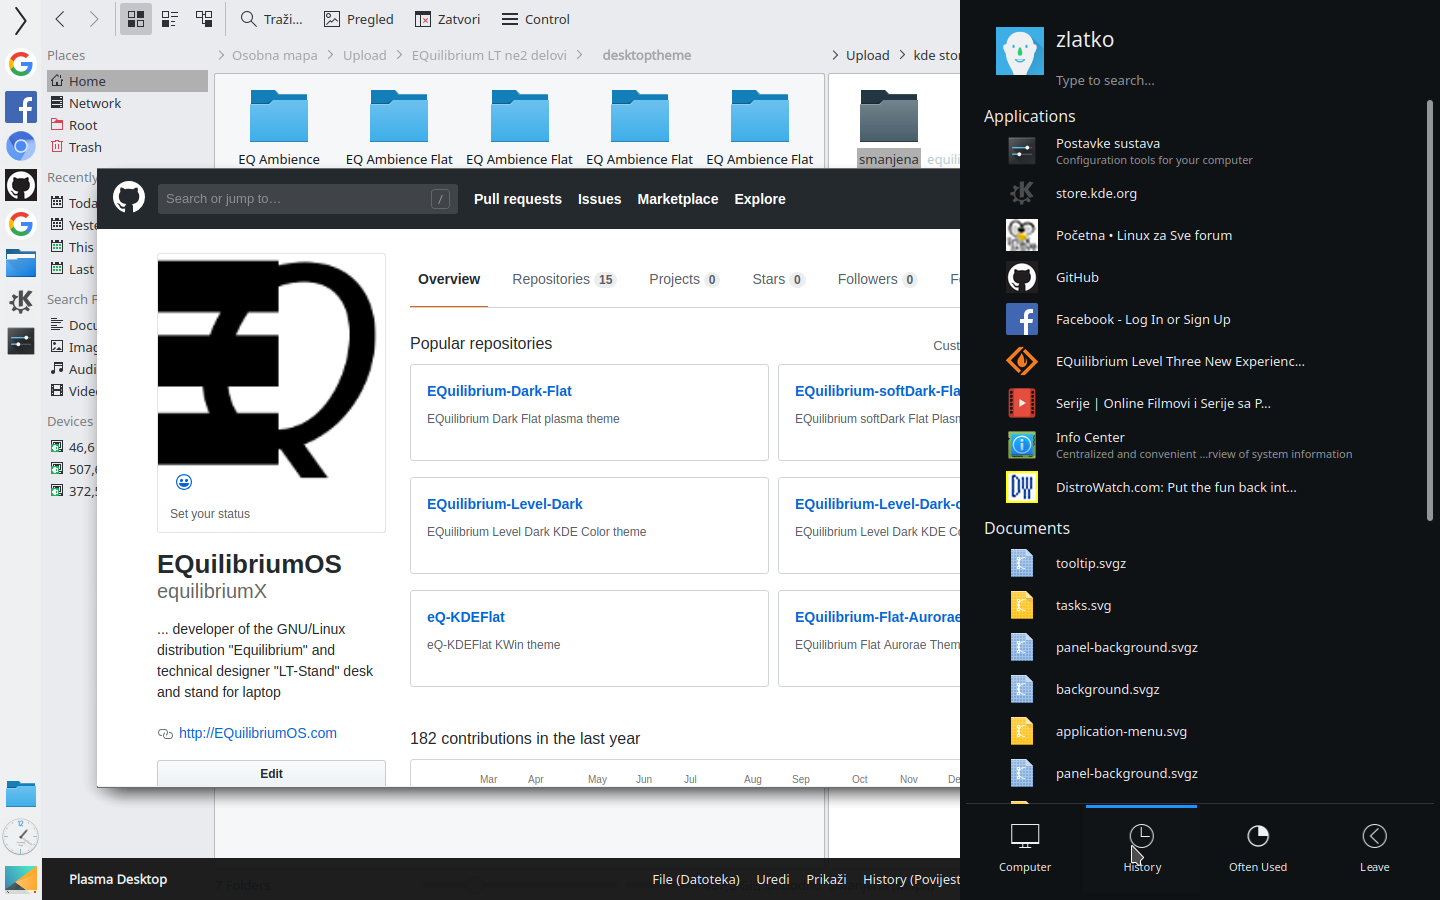1440x900 pixels.
Task: Select GitHub Overview tab
Action: [x=449, y=280]
